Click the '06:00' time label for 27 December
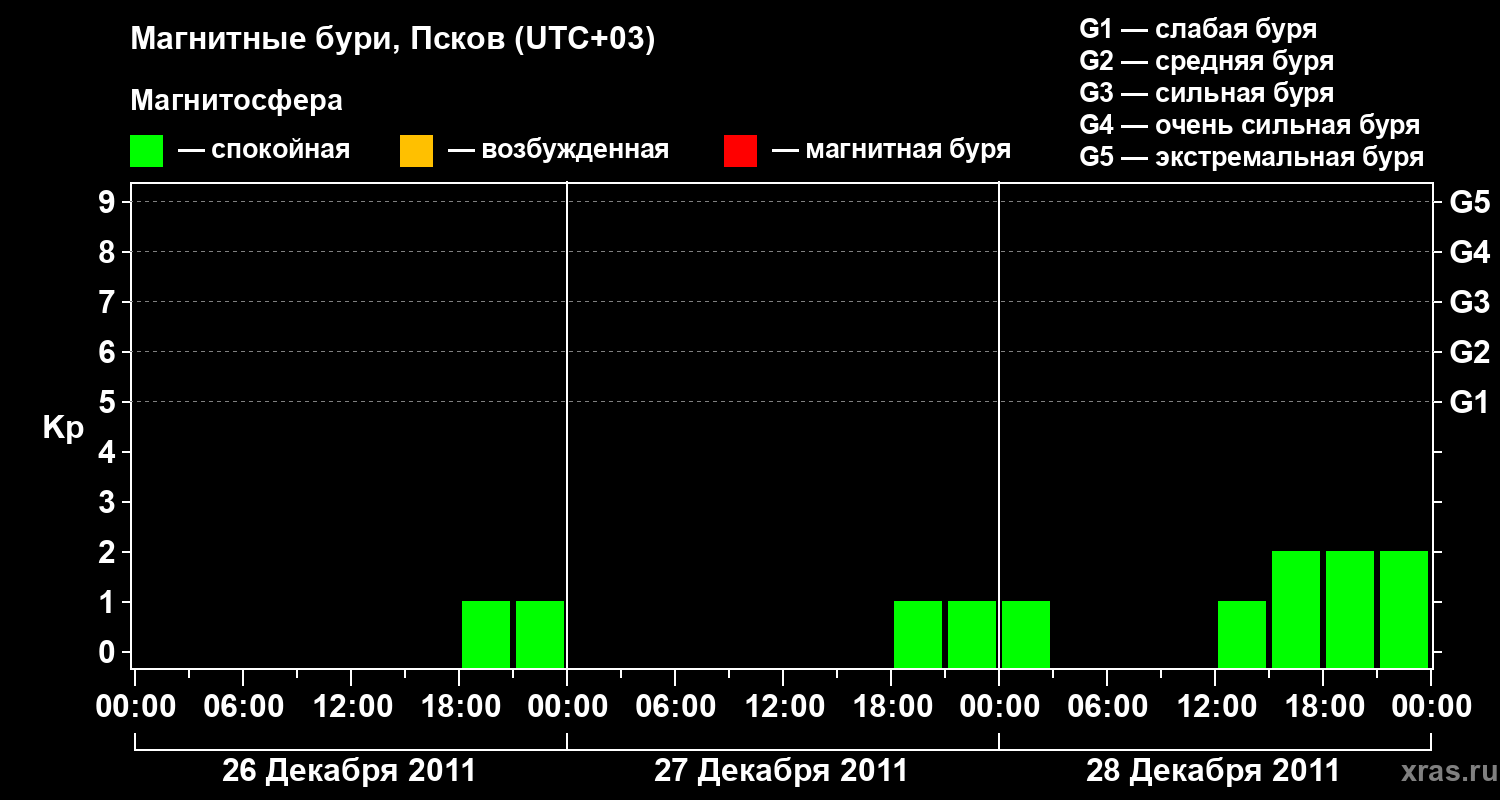This screenshot has width=1500, height=800. click(675, 706)
